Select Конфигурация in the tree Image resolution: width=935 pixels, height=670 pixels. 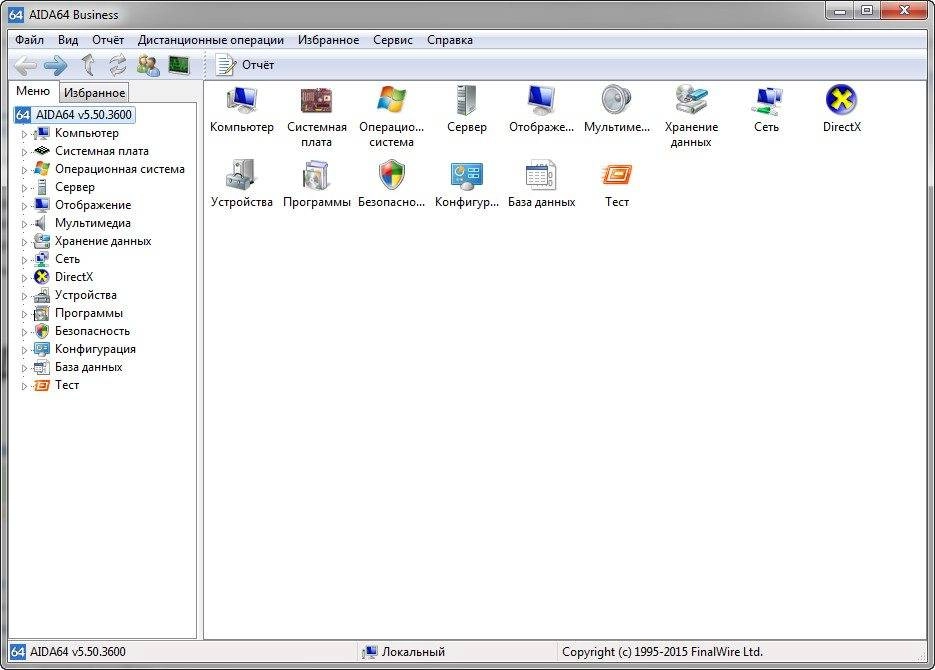coord(95,349)
